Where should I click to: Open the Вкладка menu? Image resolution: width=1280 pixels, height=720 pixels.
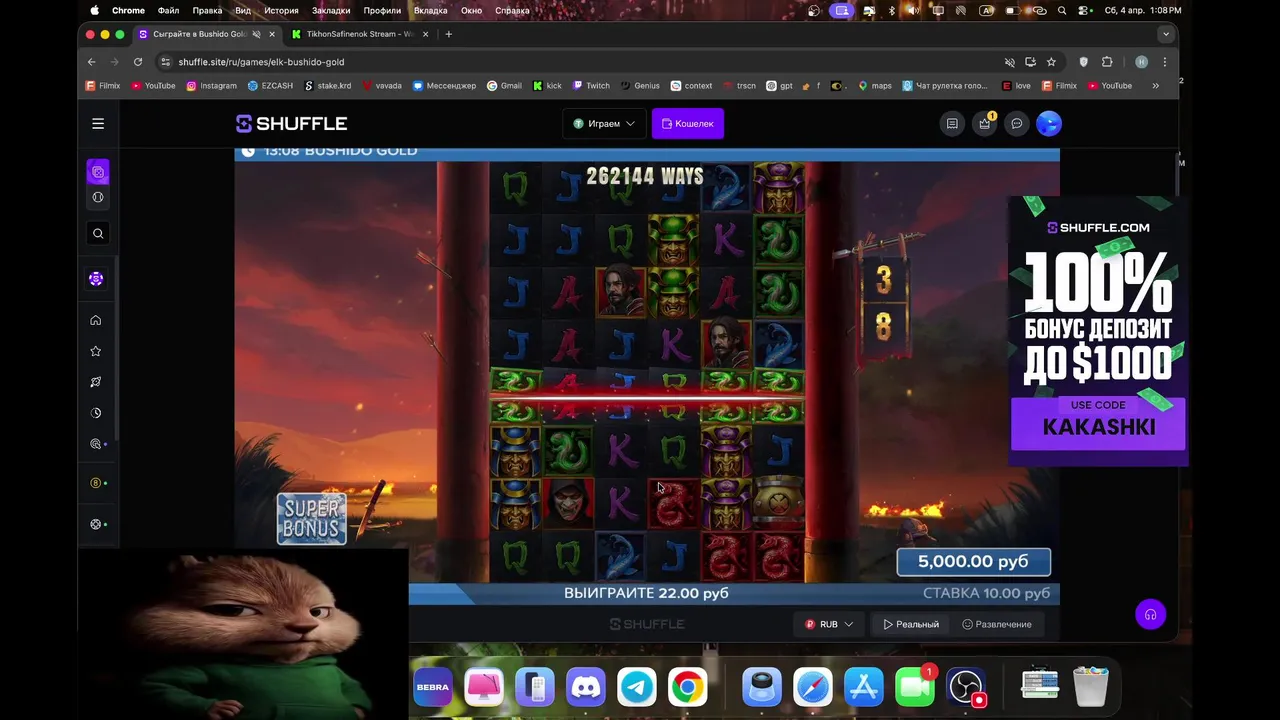click(431, 10)
